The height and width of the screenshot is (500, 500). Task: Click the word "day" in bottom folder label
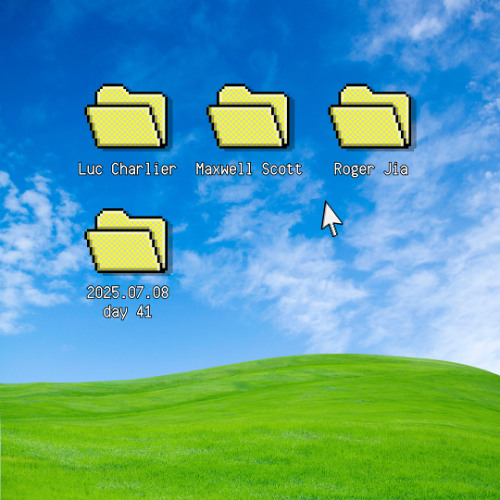pyautogui.click(x=115, y=312)
